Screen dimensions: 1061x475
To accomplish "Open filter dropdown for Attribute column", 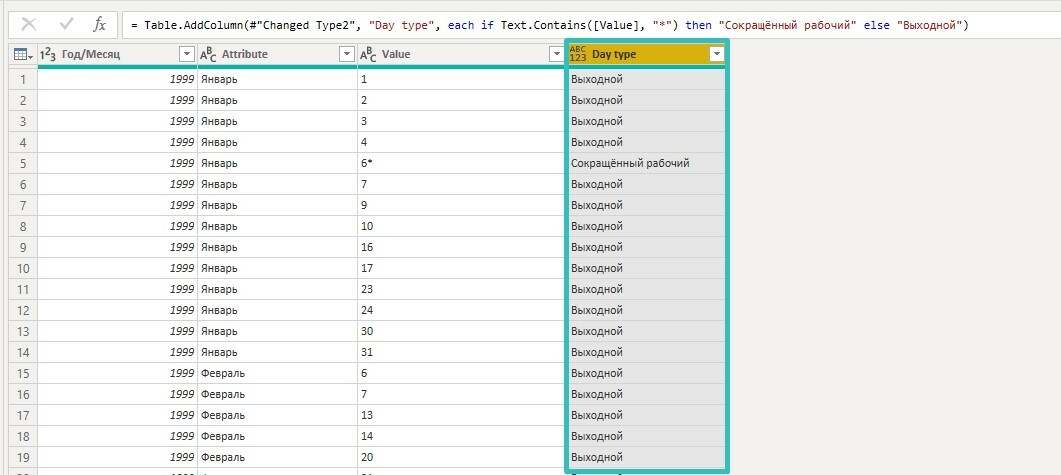I will click(346, 55).
